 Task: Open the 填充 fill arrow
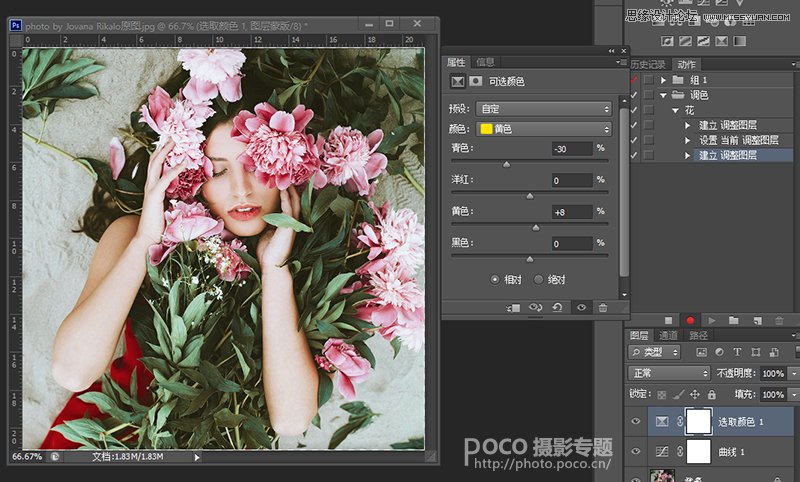pyautogui.click(x=794, y=394)
